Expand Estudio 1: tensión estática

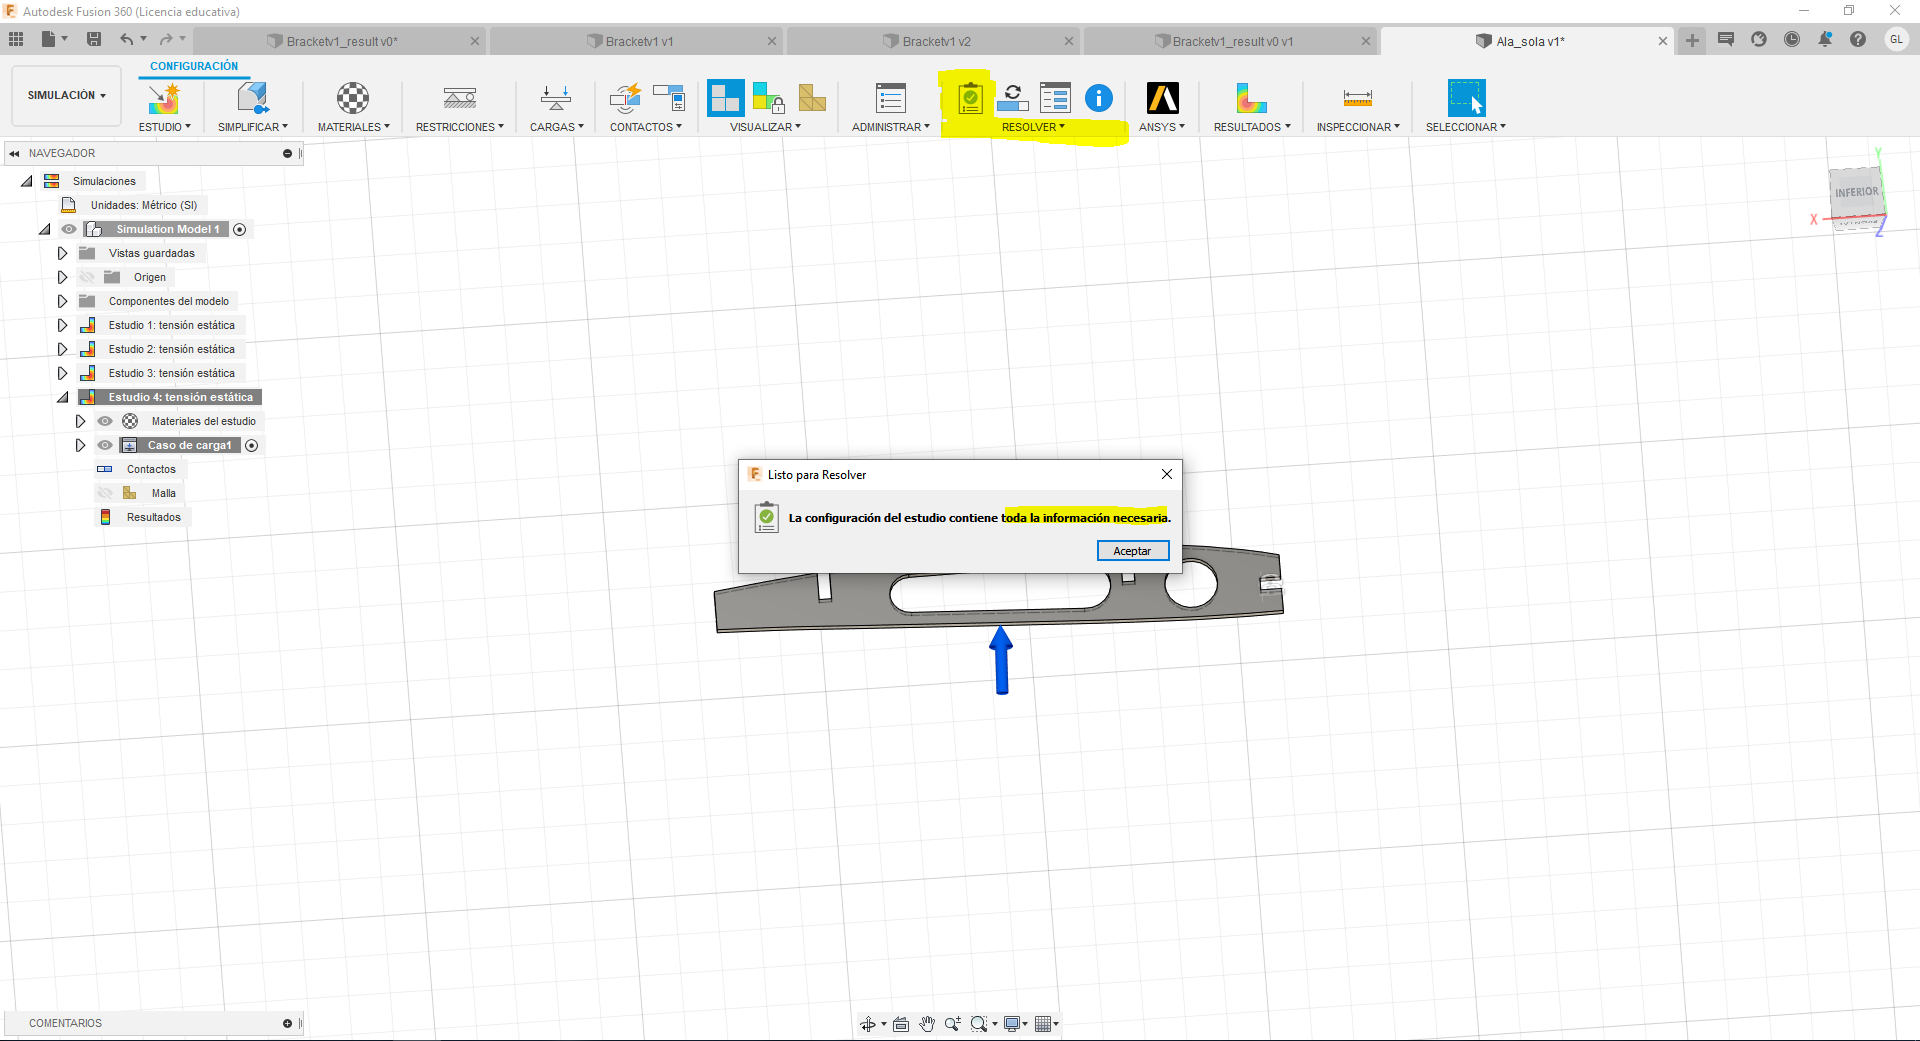pos(62,325)
